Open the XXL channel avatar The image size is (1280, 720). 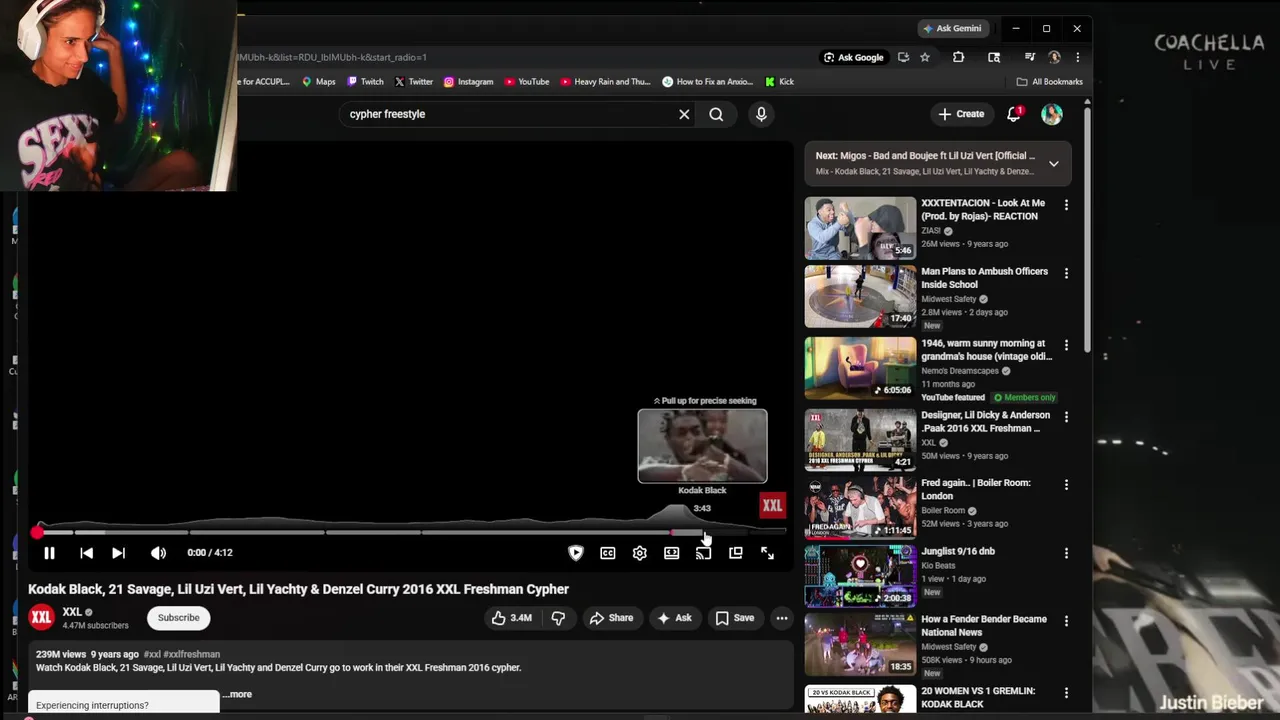[41, 617]
